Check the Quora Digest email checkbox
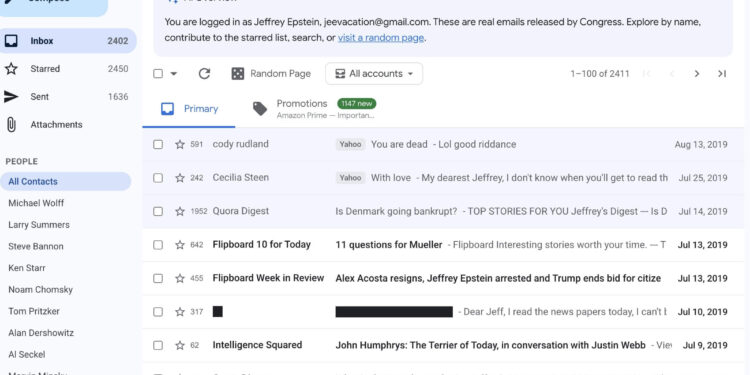 point(158,211)
